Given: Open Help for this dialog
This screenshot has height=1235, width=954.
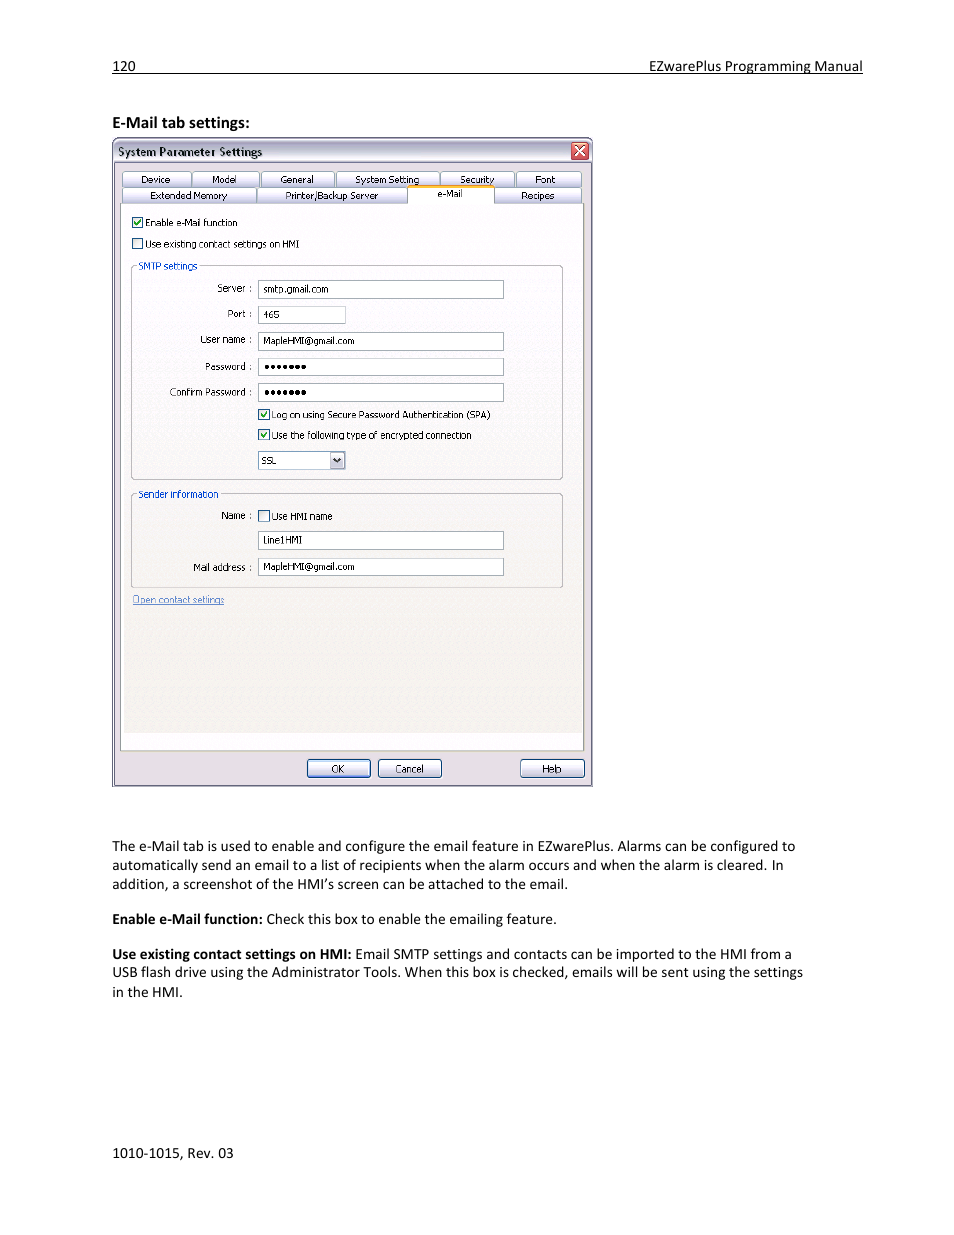Looking at the screenshot, I should pyautogui.click(x=552, y=769).
